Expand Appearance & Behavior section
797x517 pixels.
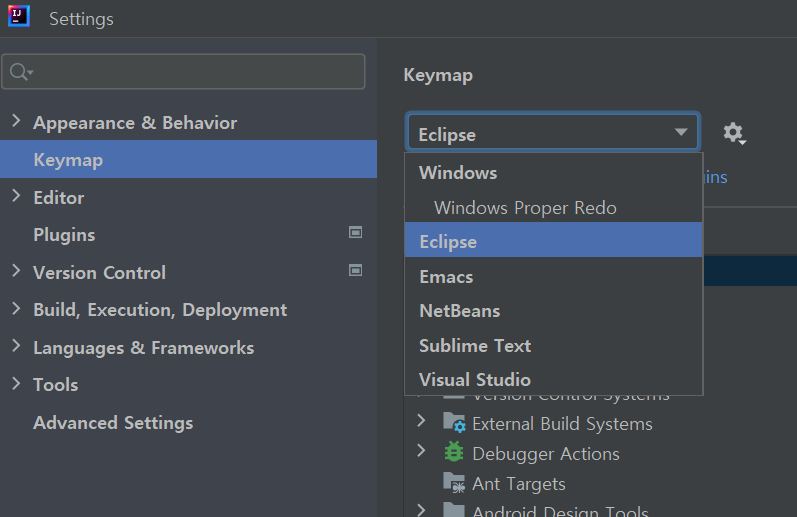[16, 121]
